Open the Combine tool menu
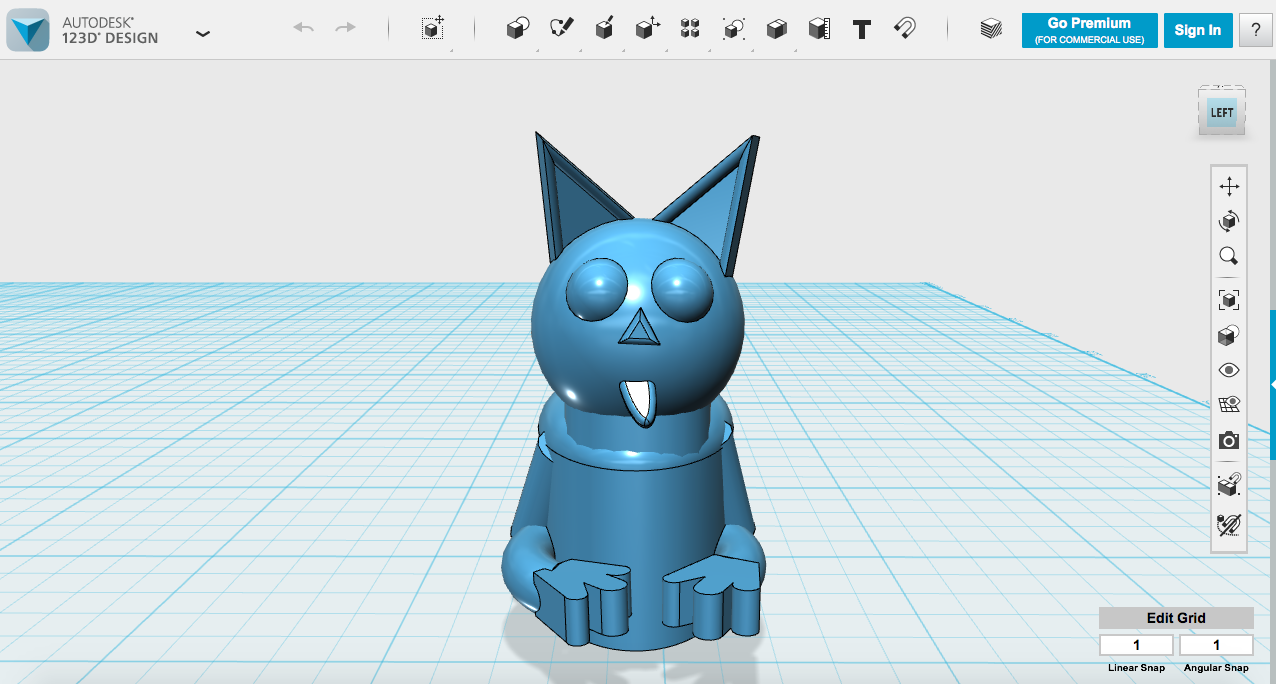The image size is (1276, 684). [x=776, y=28]
